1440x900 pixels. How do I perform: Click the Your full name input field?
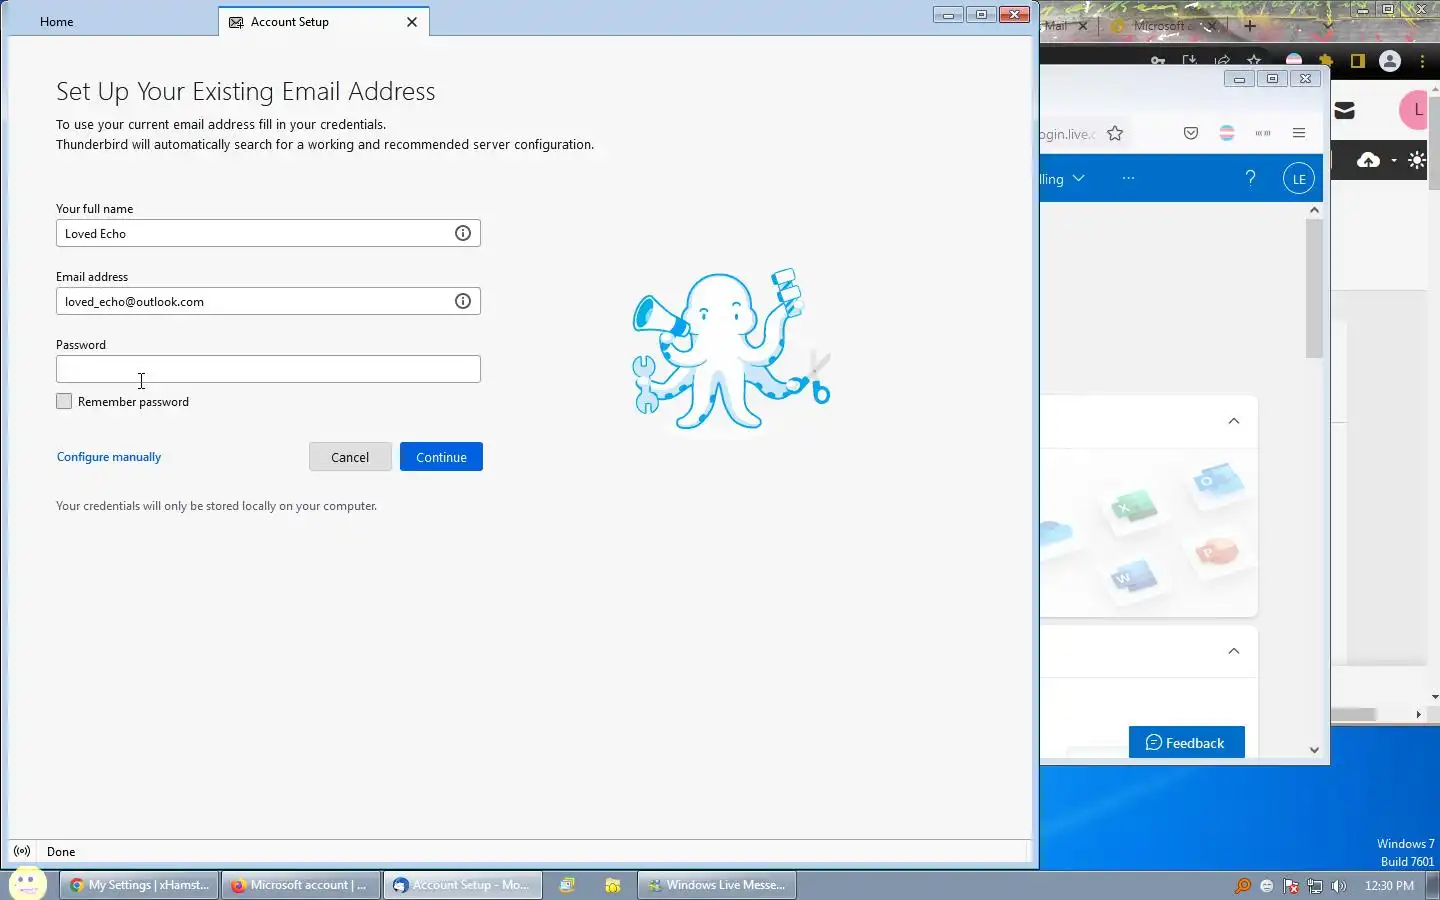click(x=268, y=233)
